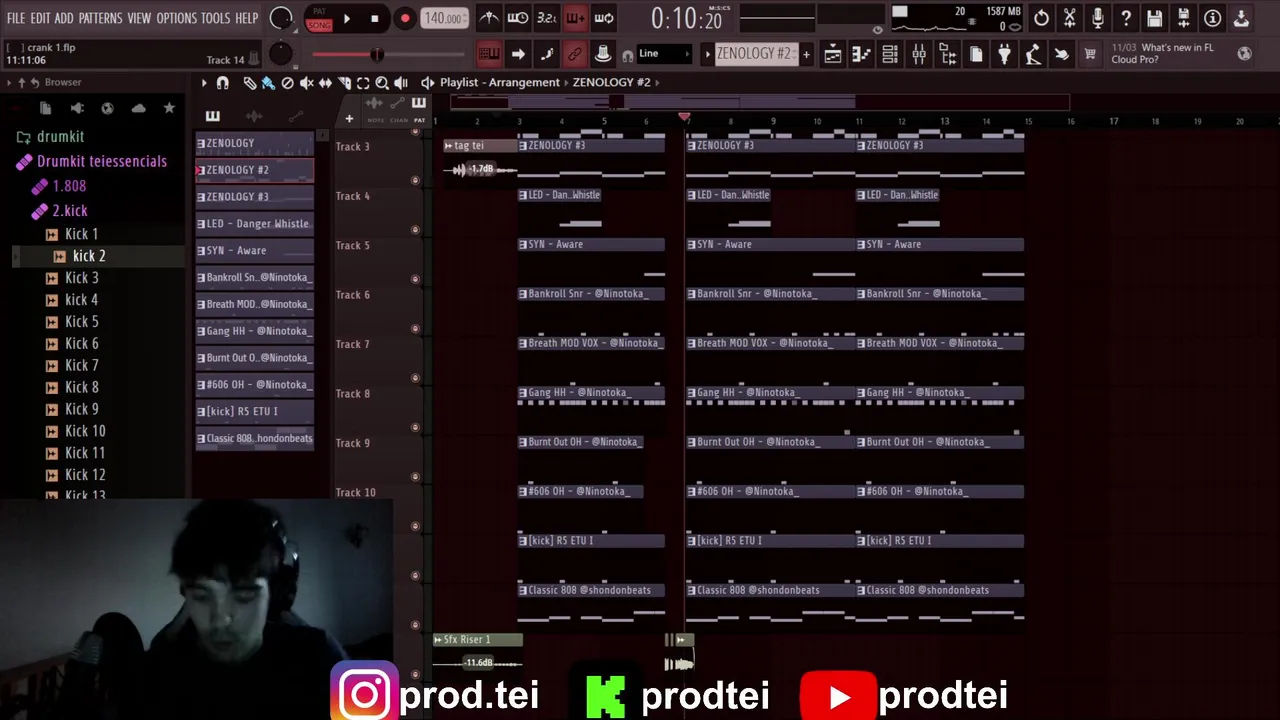
Task: Open the tempo tapper icon
Action: click(1033, 54)
